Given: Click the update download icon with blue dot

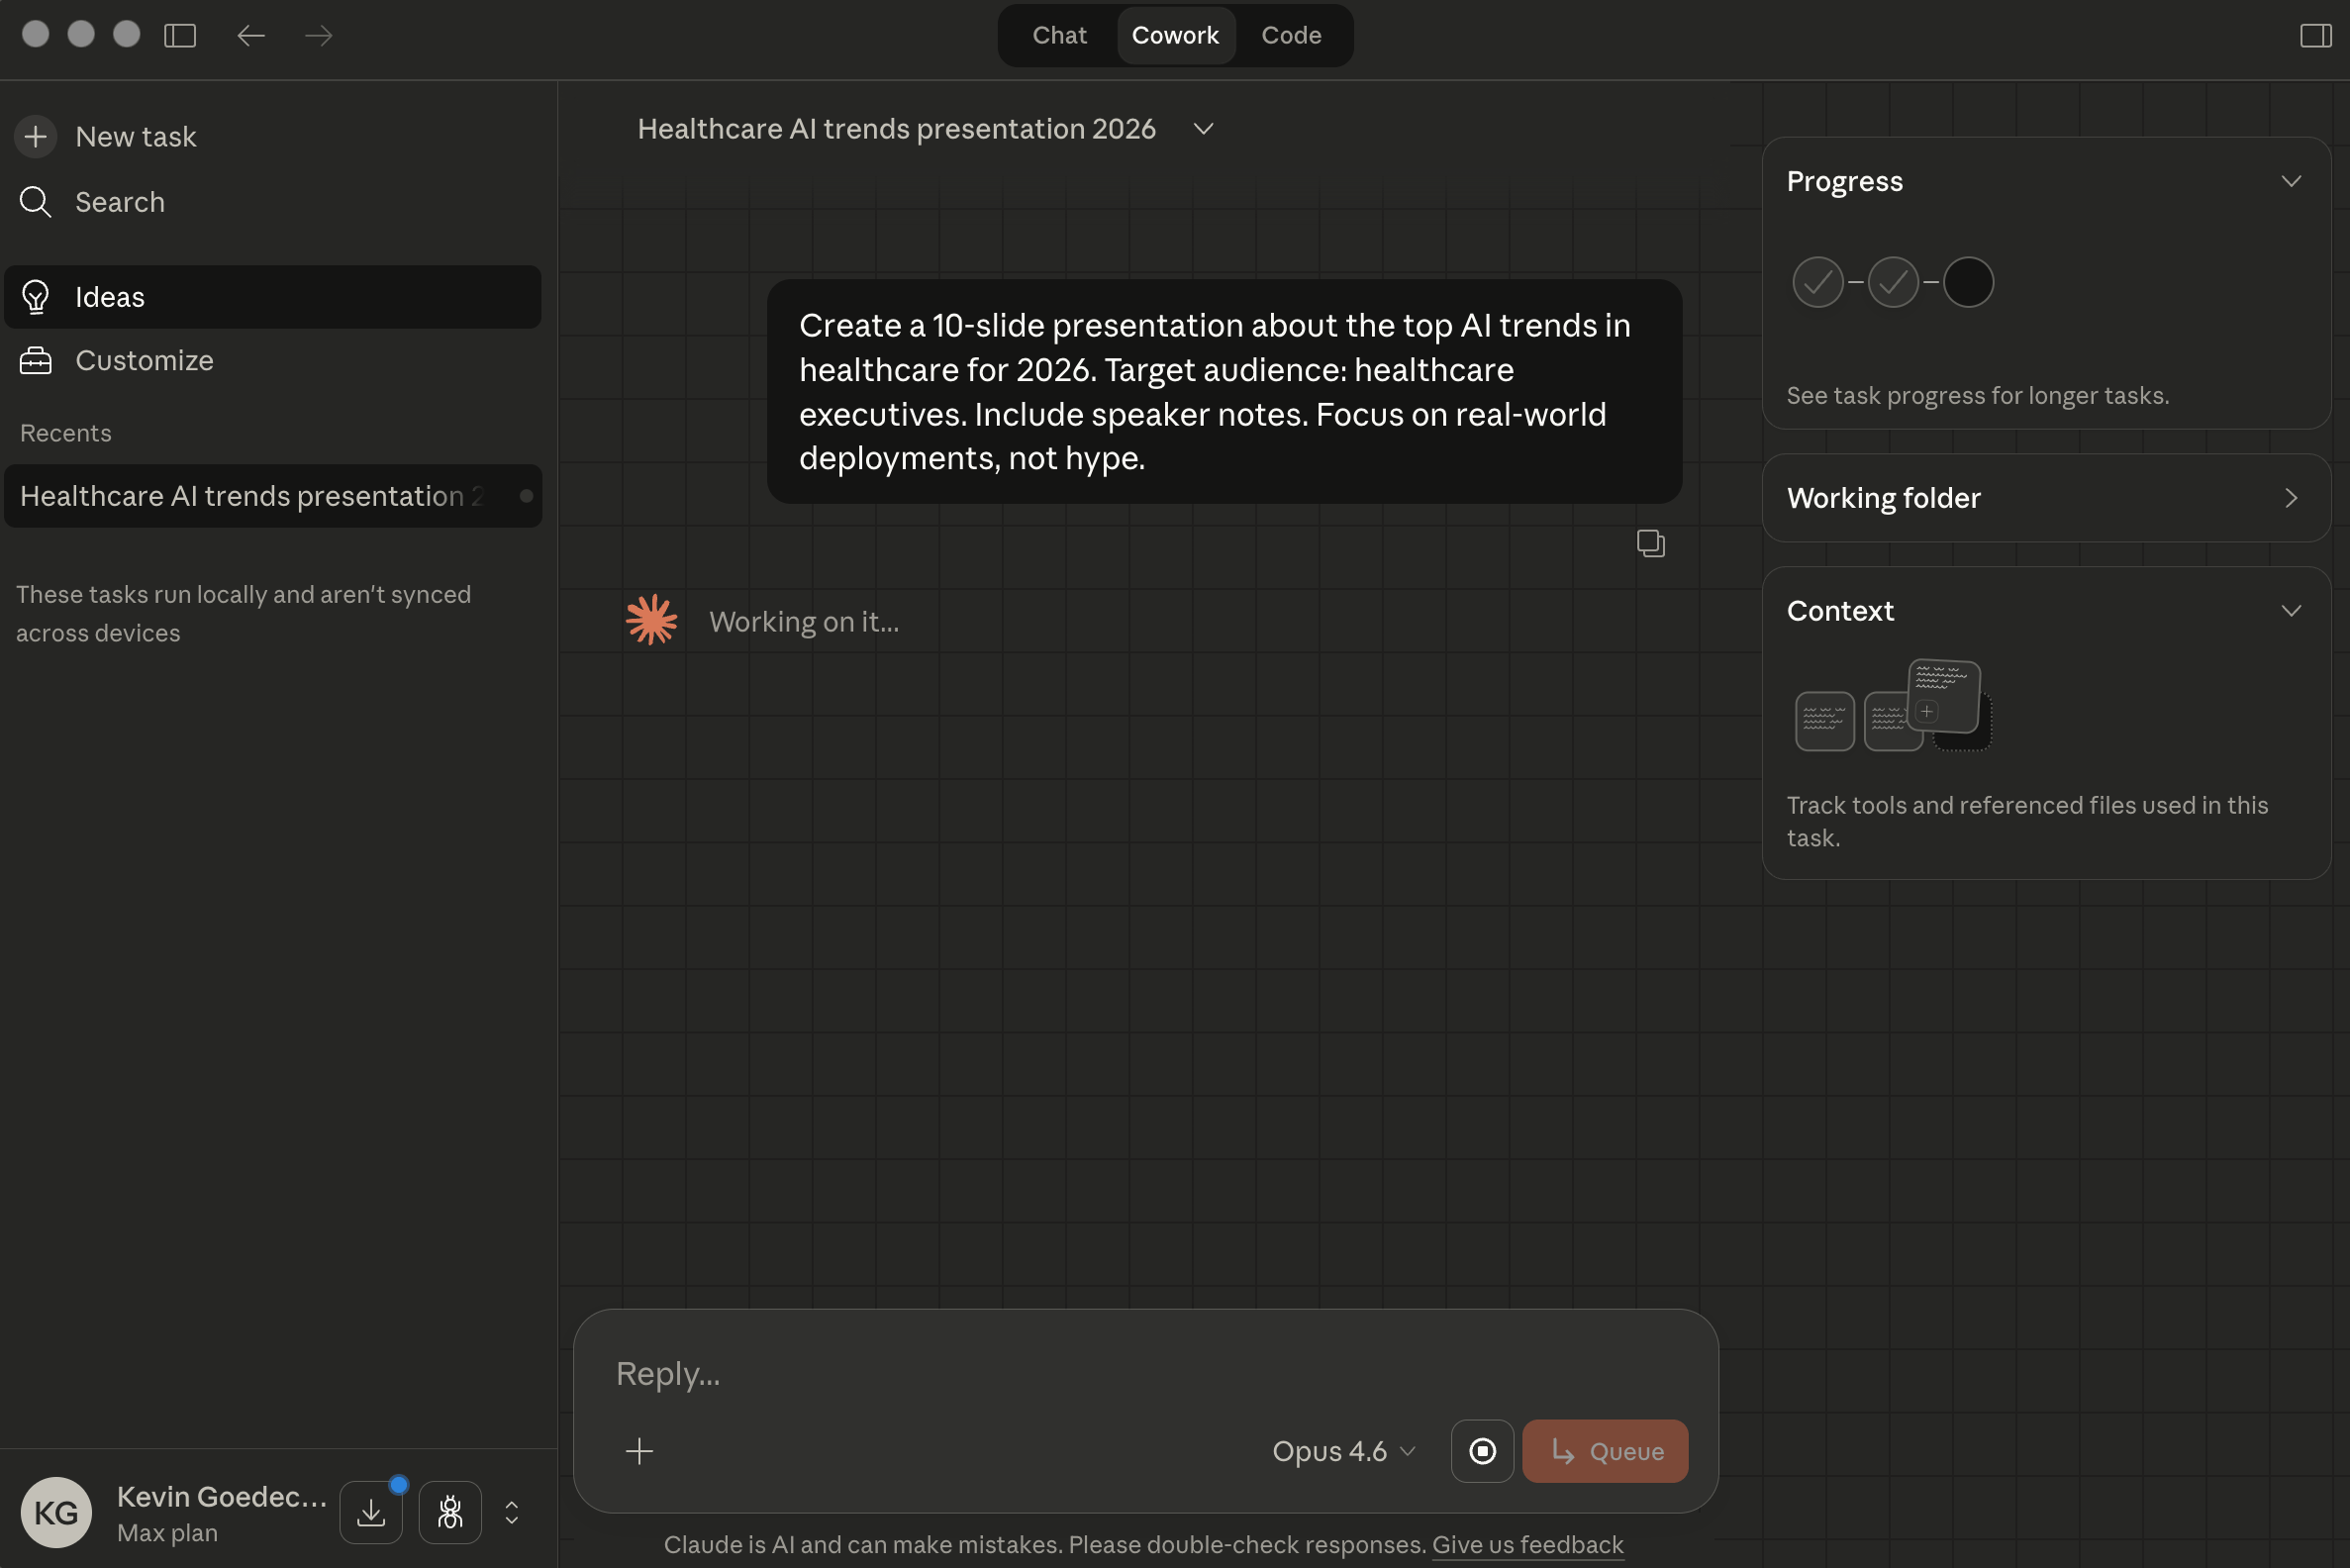Looking at the screenshot, I should (x=371, y=1512).
